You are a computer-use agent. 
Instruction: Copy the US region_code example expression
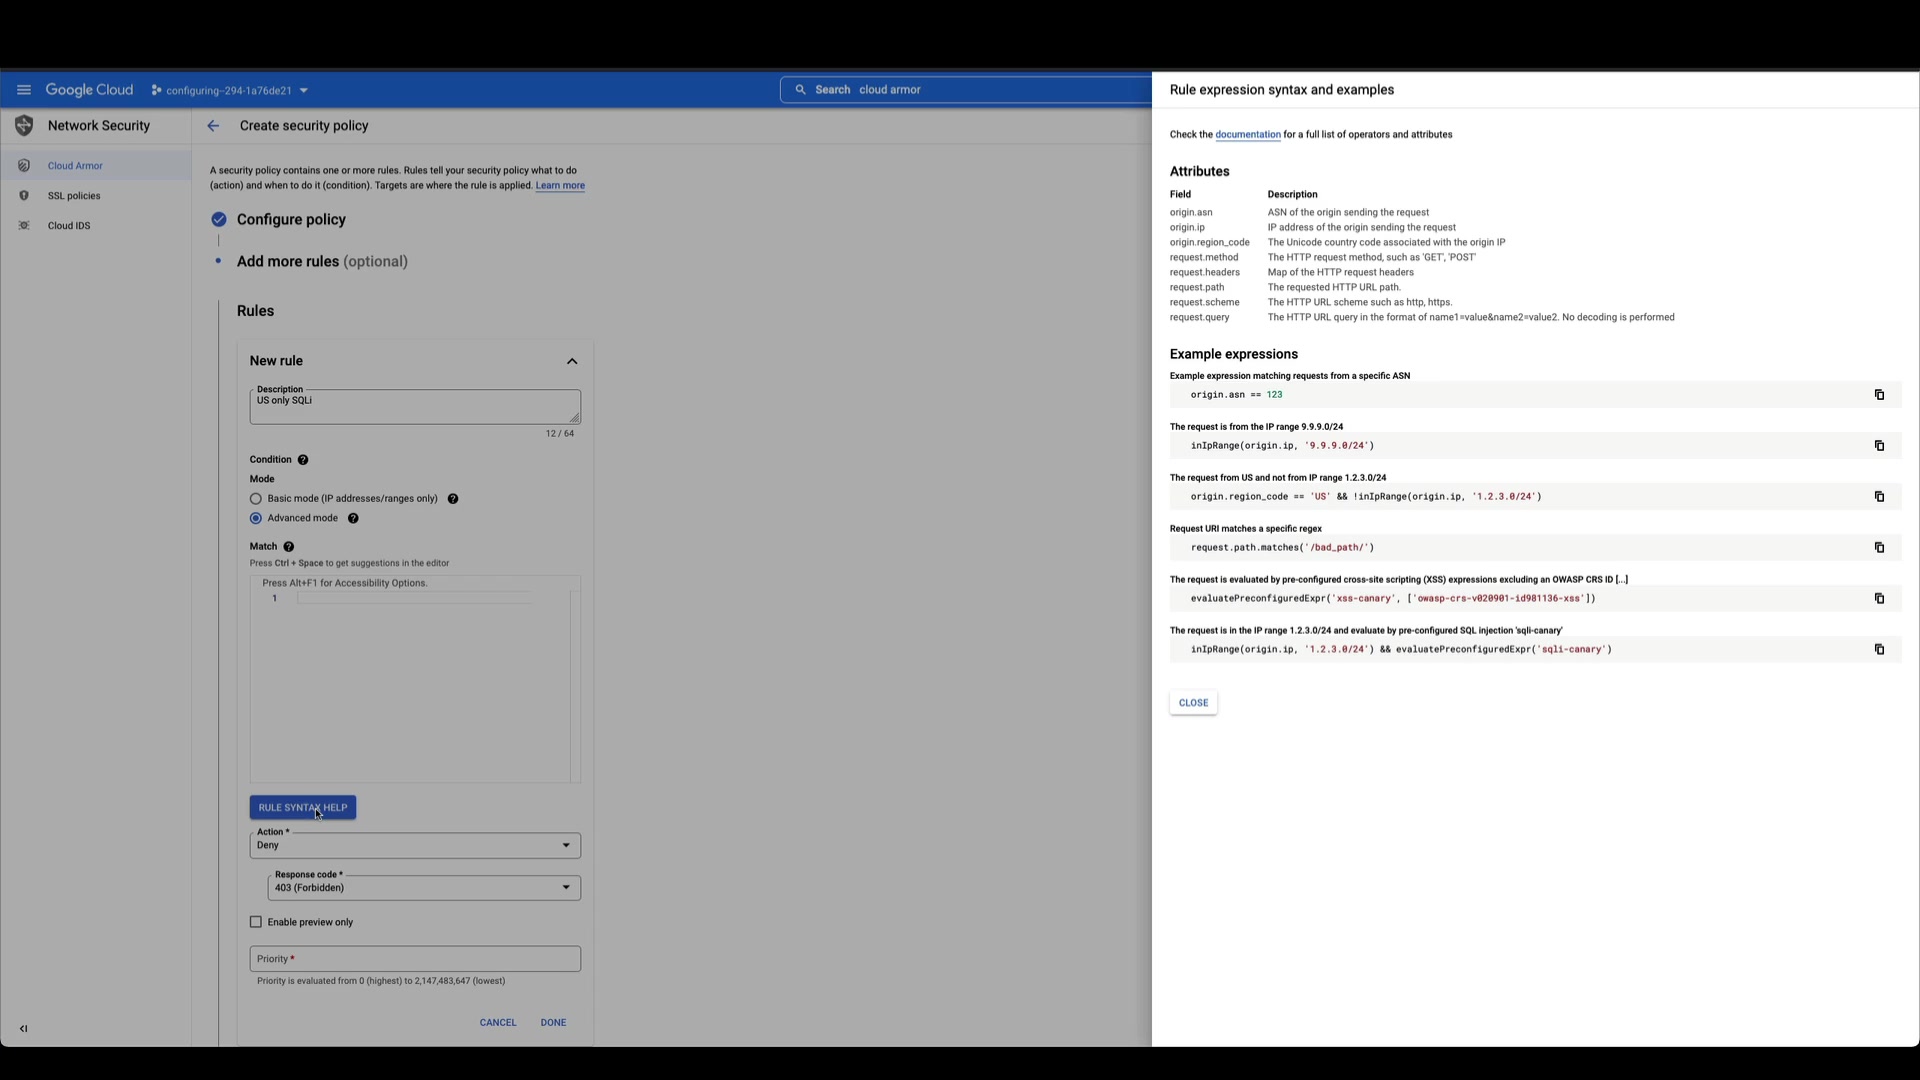(1879, 497)
